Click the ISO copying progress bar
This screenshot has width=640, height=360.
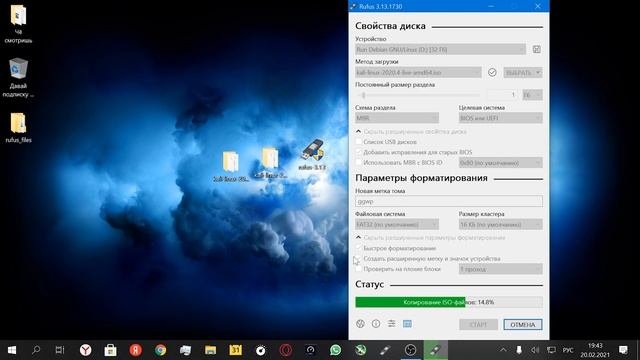449,302
